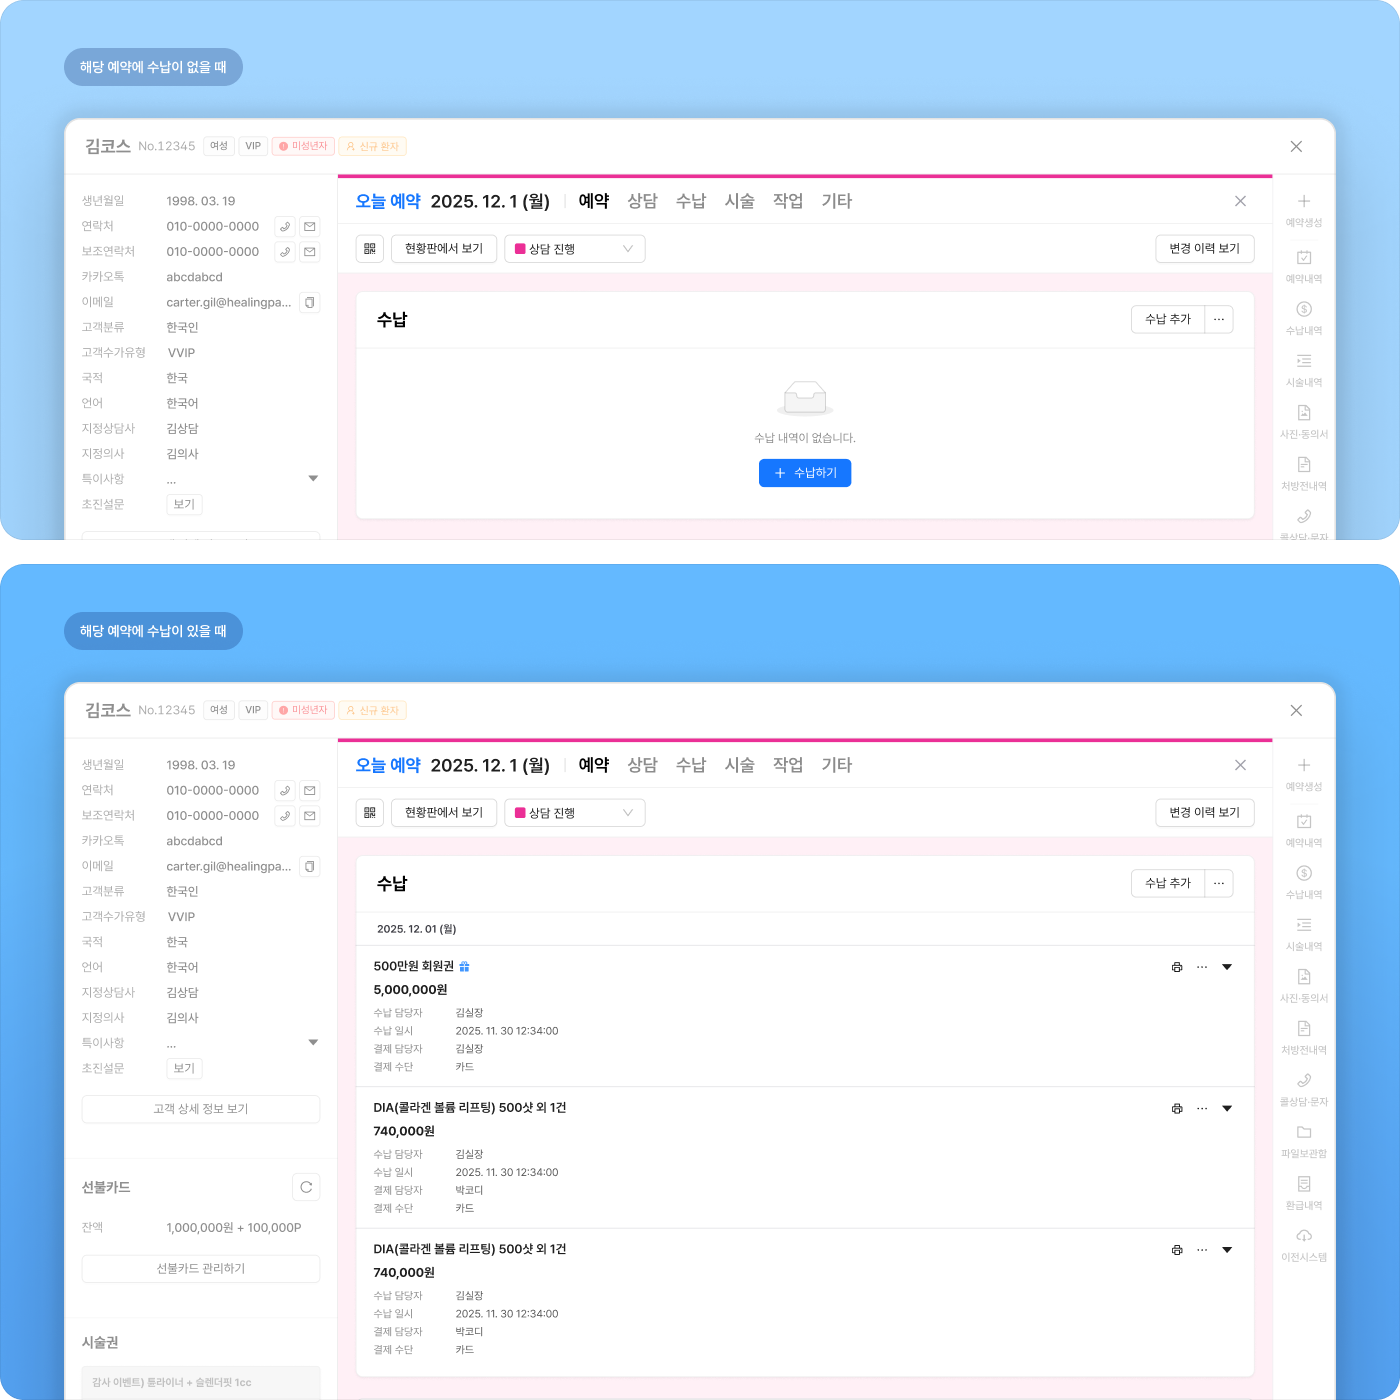Collapse the first DIA 500샷 payment entry
1400x1400 pixels.
point(1227,1108)
